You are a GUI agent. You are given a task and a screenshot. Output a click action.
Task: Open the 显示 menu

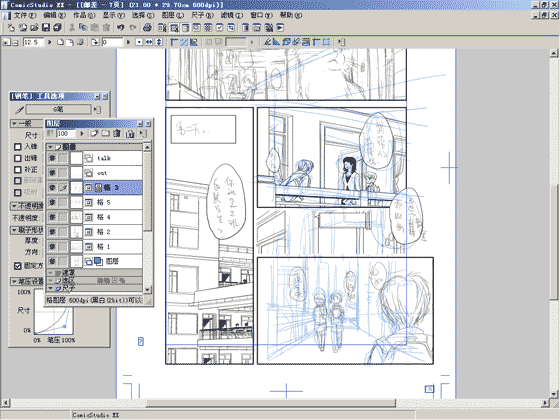pyautogui.click(x=114, y=15)
